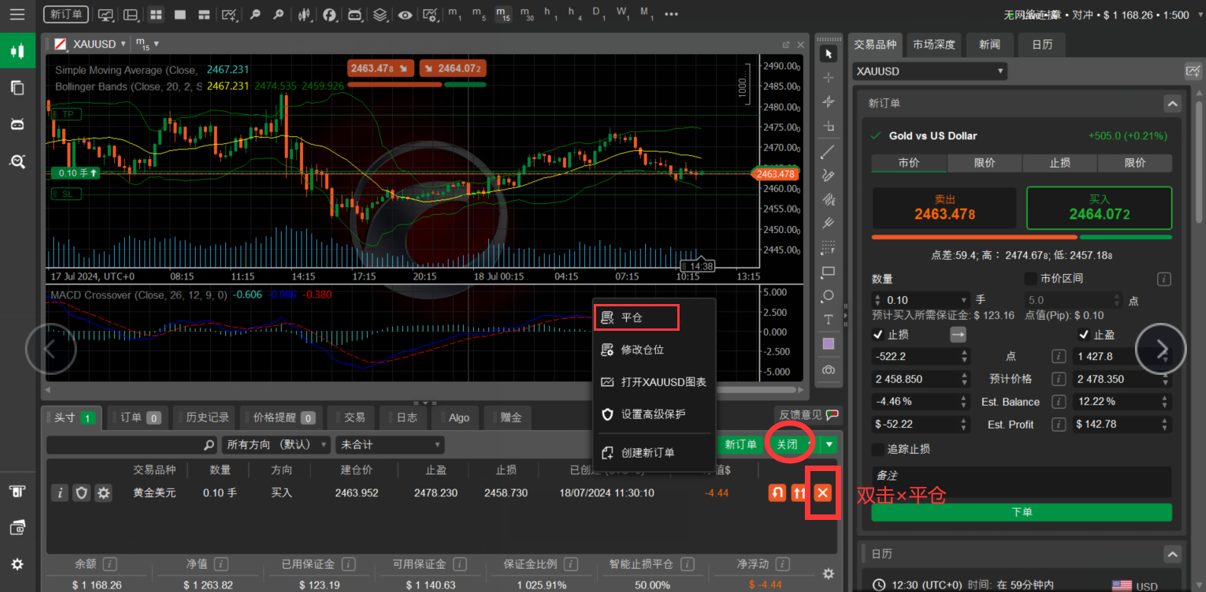Toggle the chart visibility eye icon

tap(405, 15)
